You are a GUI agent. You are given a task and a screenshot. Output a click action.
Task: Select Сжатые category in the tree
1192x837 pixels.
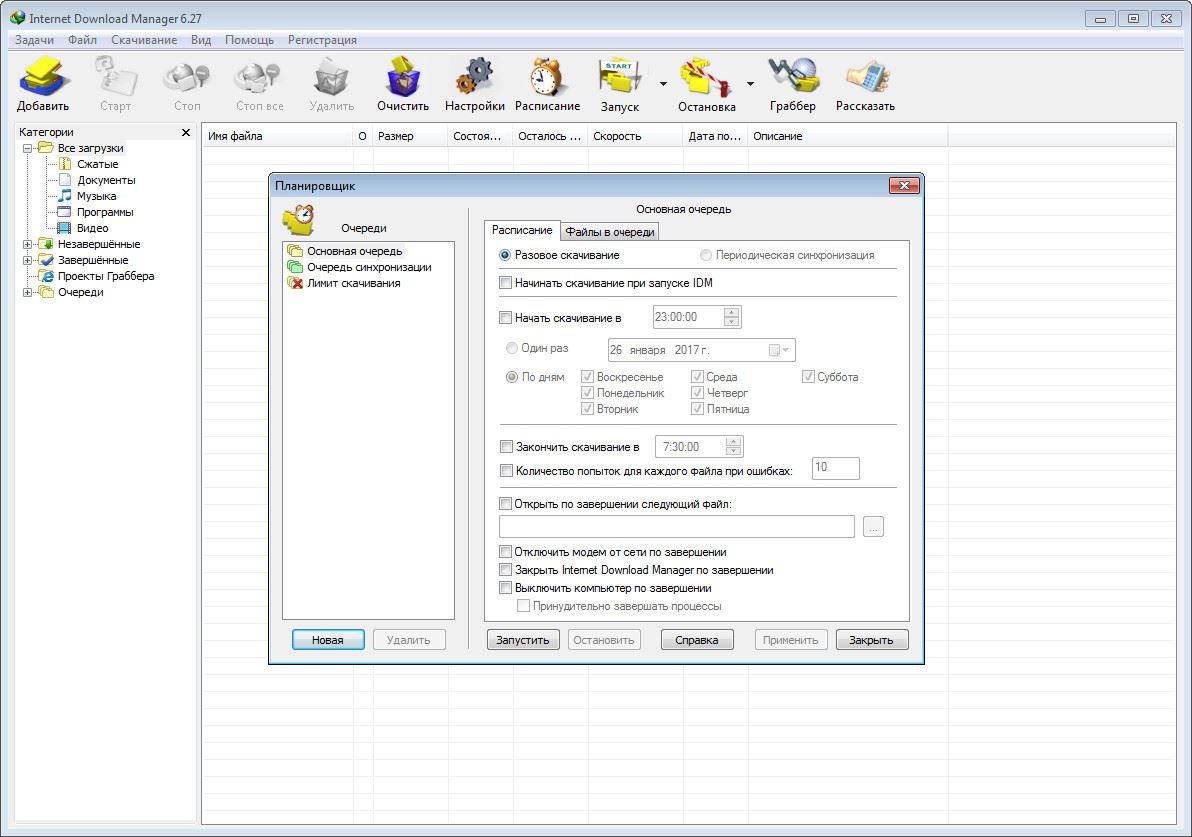97,164
